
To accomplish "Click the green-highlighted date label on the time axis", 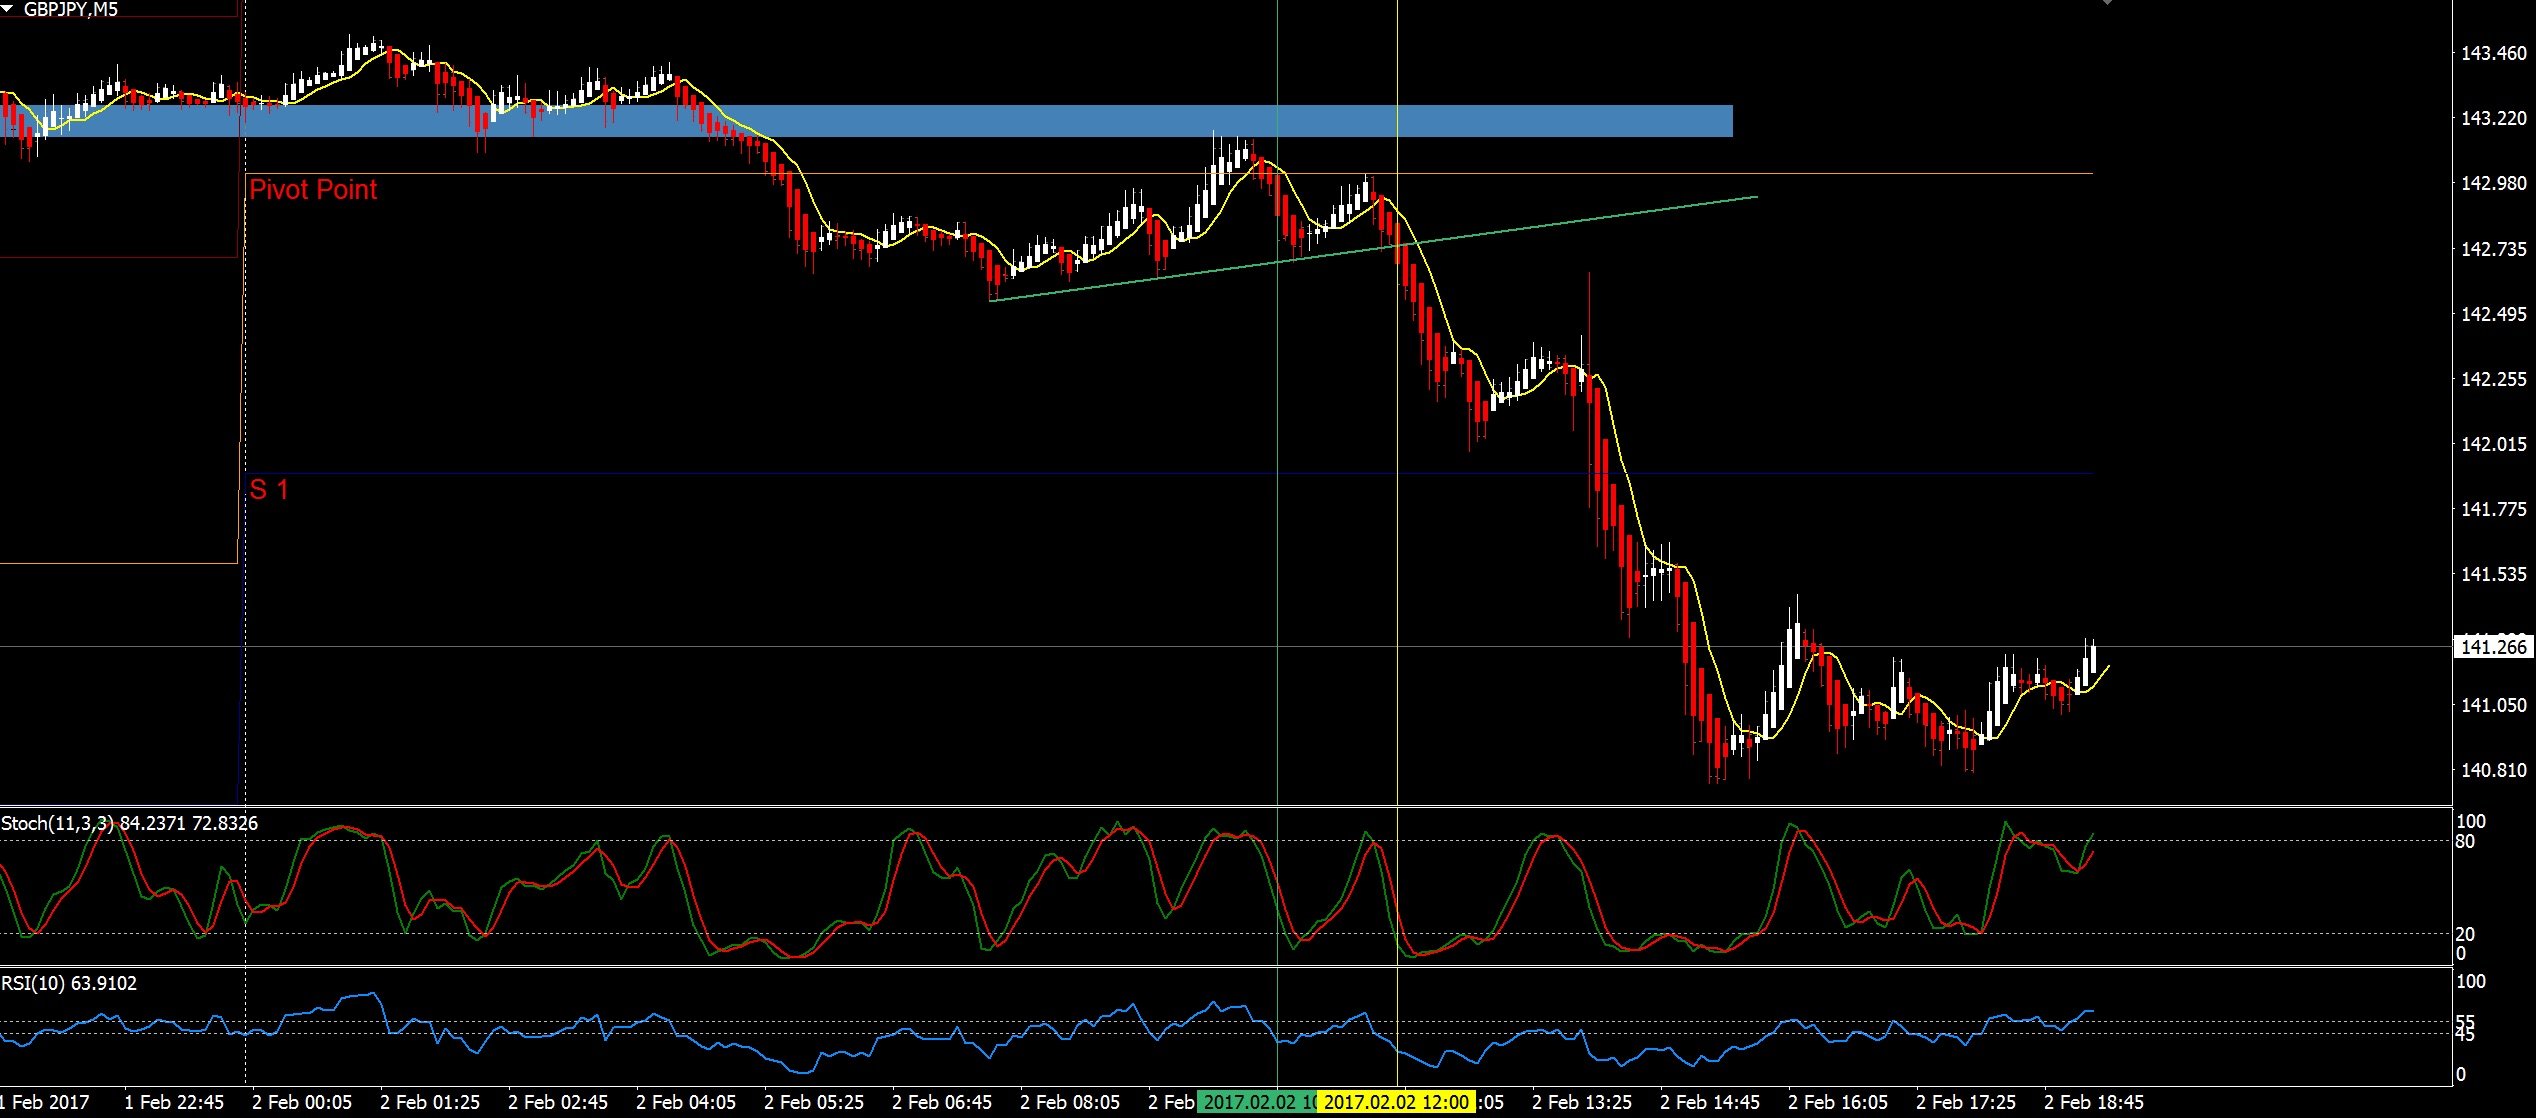I will (x=1255, y=1103).
